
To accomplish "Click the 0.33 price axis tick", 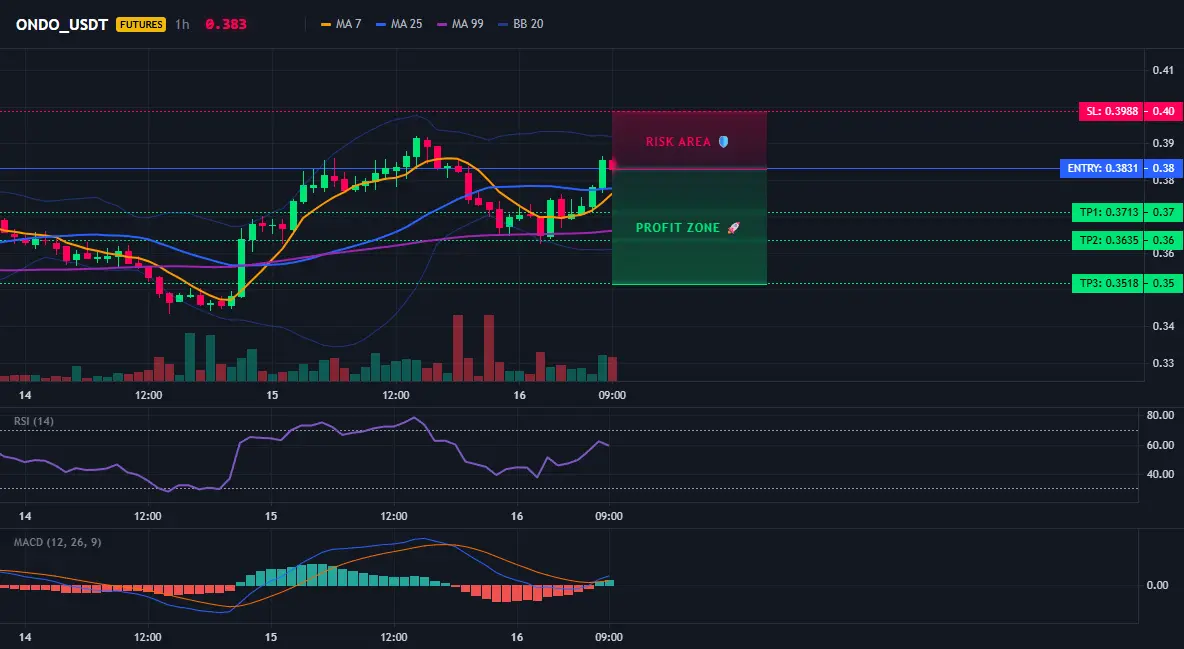I will 1163,363.
